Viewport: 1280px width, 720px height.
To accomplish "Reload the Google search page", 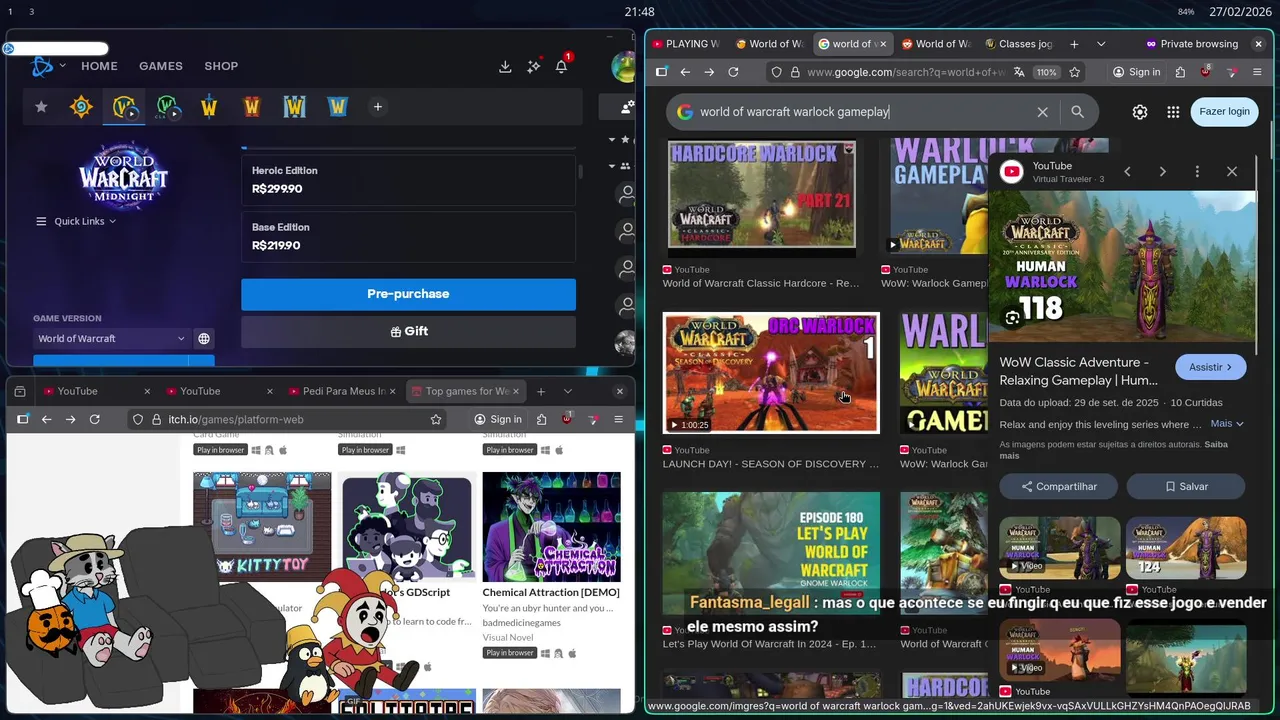I will tap(733, 72).
